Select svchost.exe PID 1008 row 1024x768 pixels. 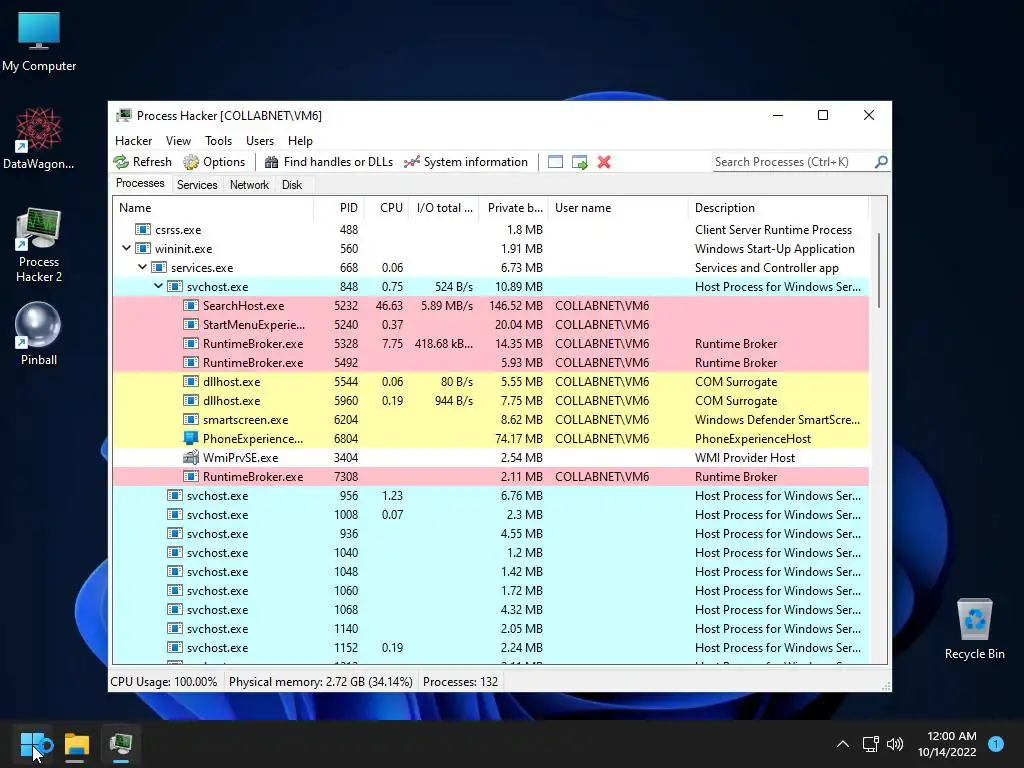pos(490,515)
